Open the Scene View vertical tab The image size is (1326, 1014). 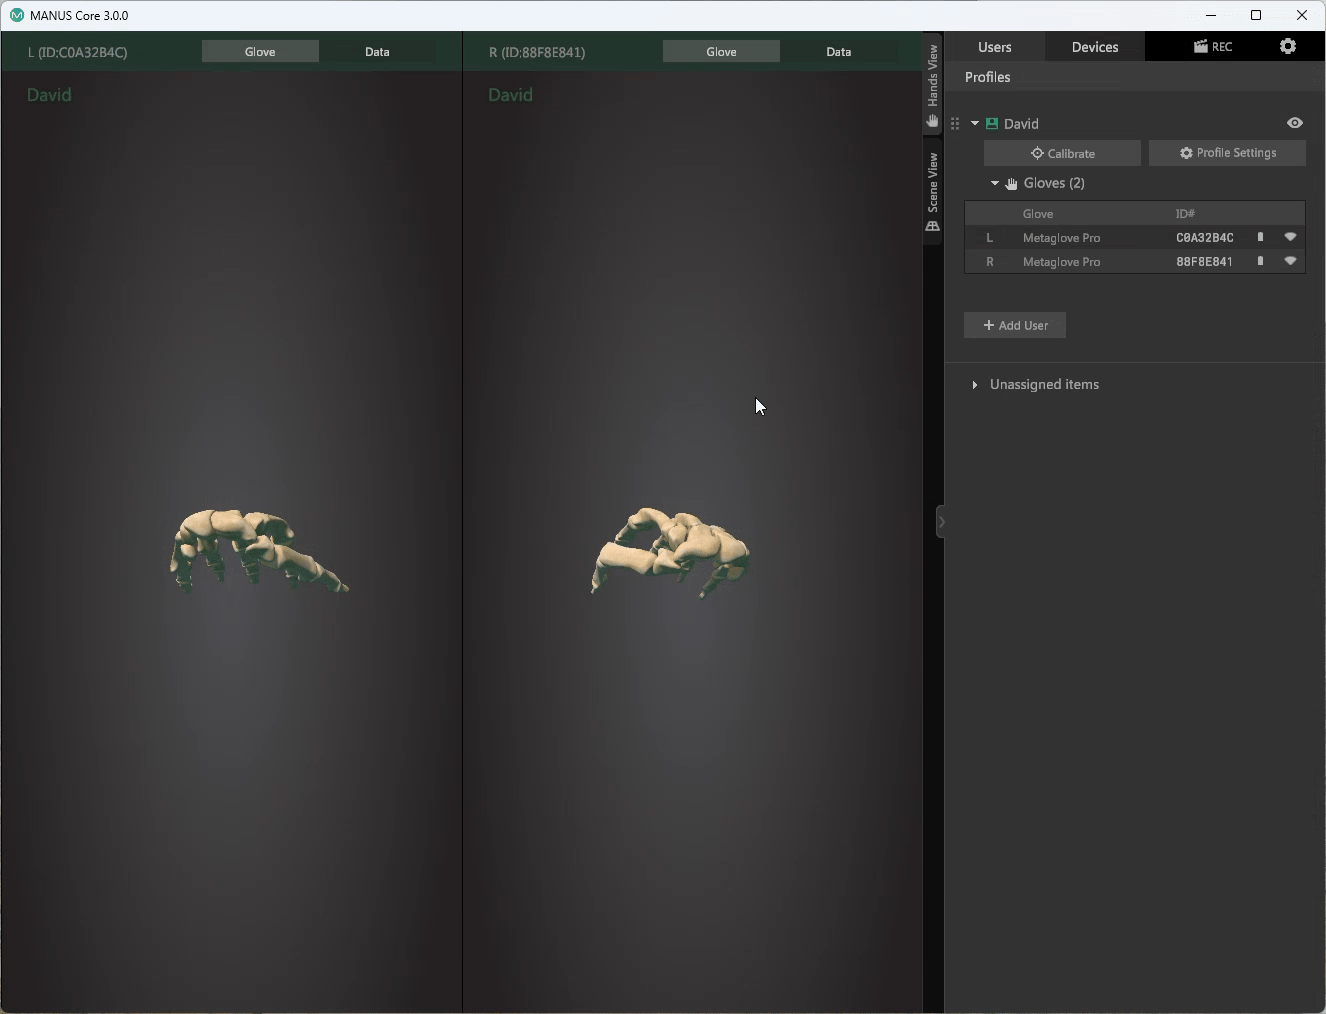pos(933,190)
